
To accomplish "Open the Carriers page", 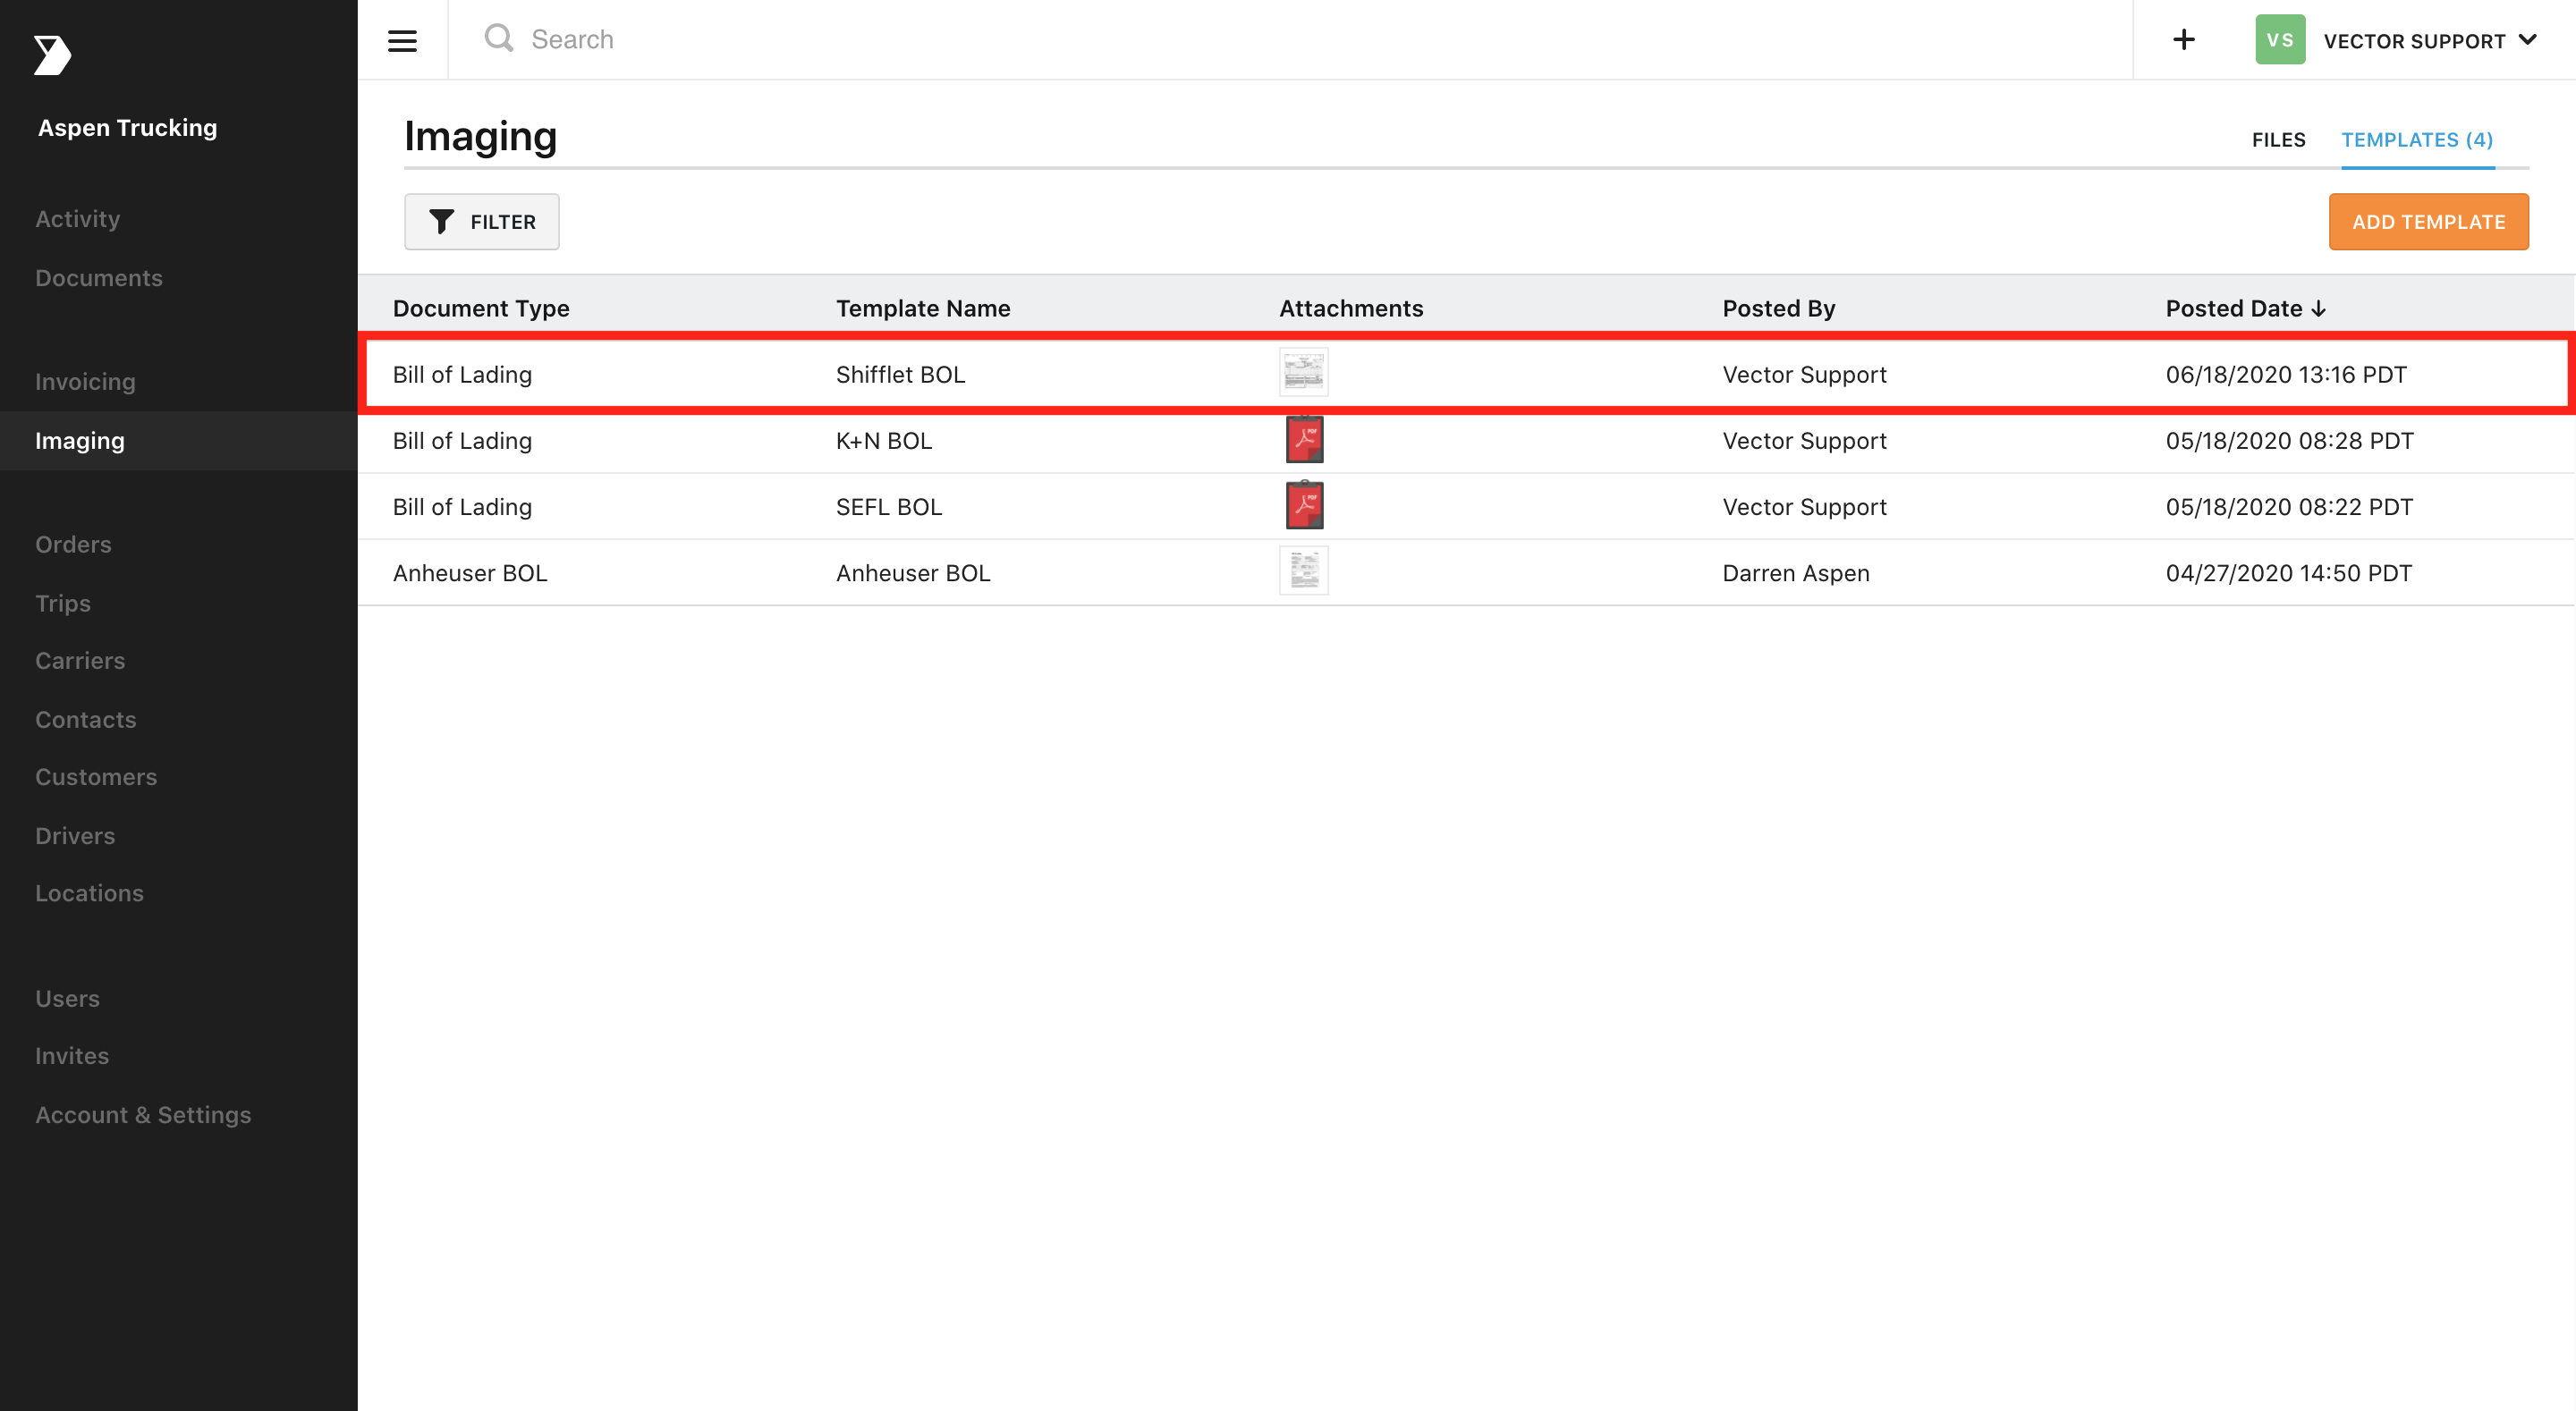I will 80,661.
